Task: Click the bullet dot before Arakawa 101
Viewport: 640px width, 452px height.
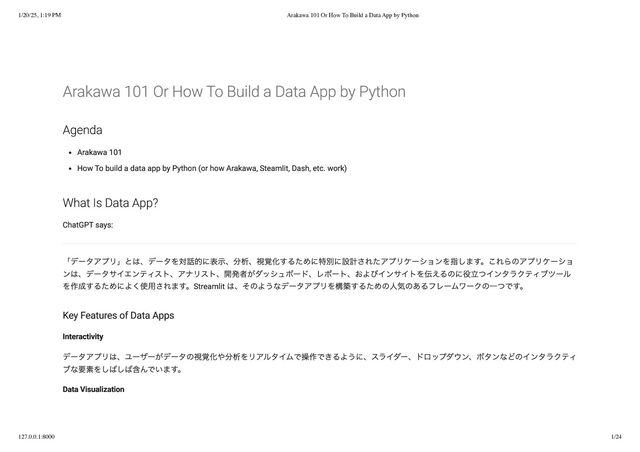Action: (x=71, y=153)
